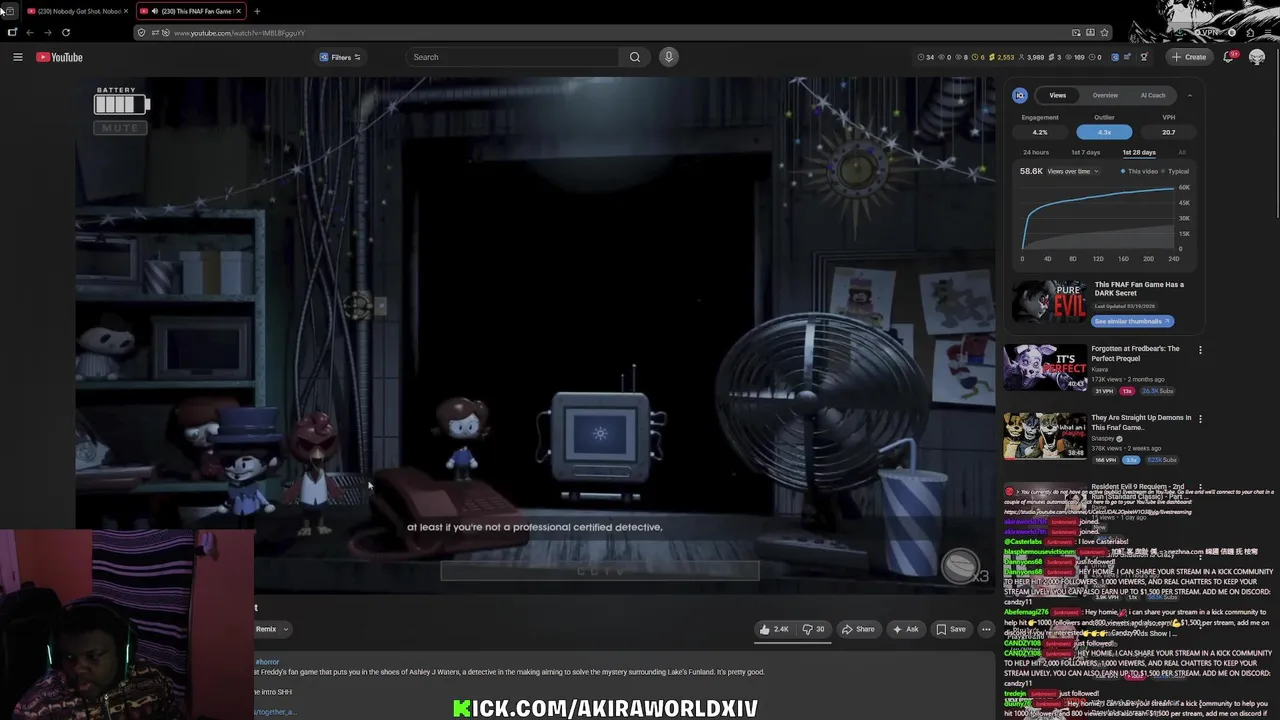
Task: Open the Straight Up Demons video options
Action: coord(1200,419)
